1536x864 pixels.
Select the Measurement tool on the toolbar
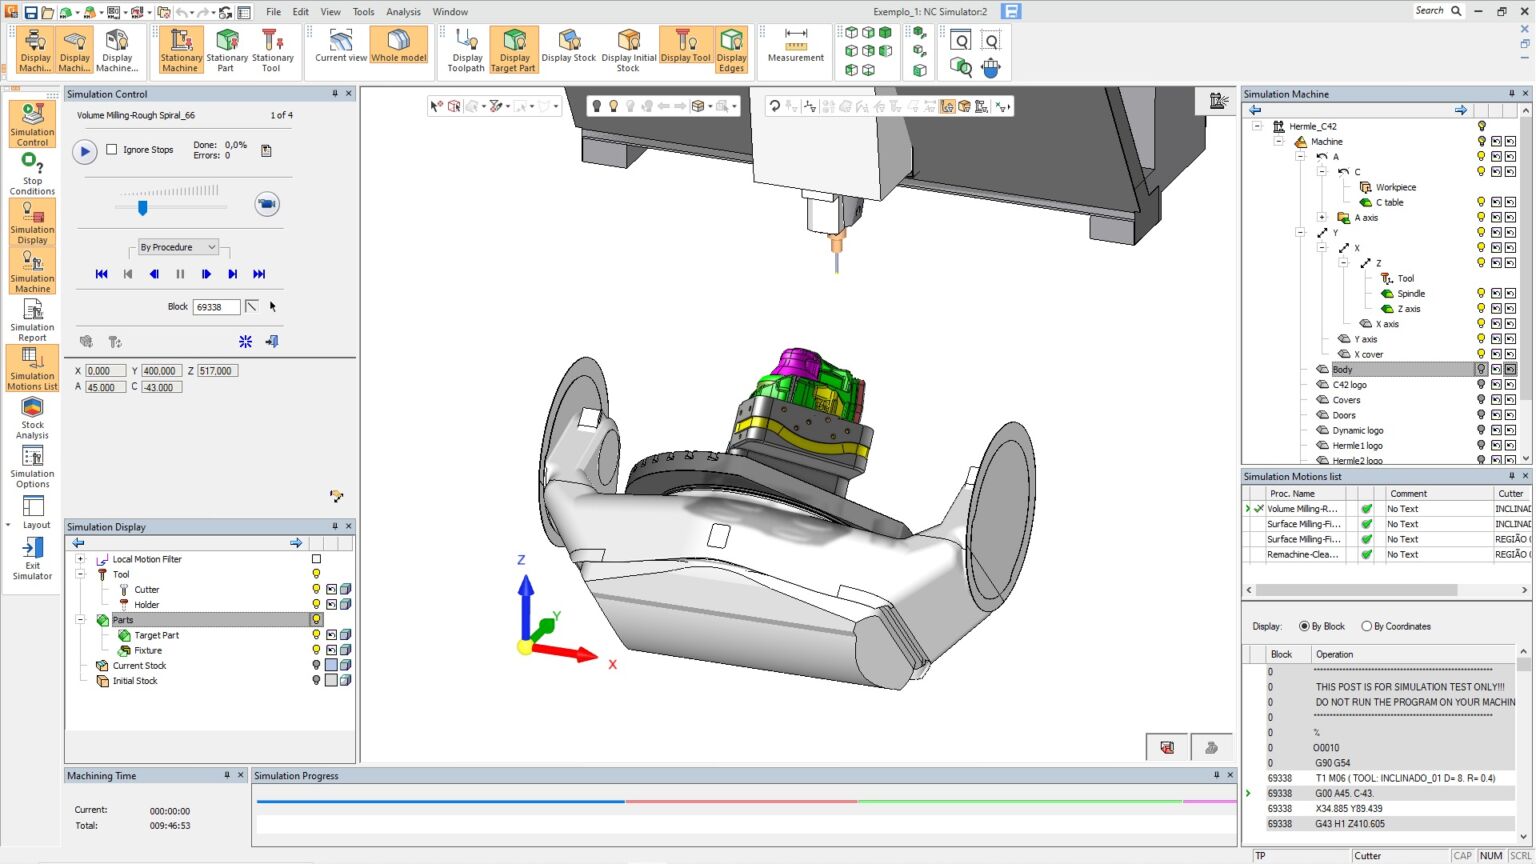[x=794, y=50]
